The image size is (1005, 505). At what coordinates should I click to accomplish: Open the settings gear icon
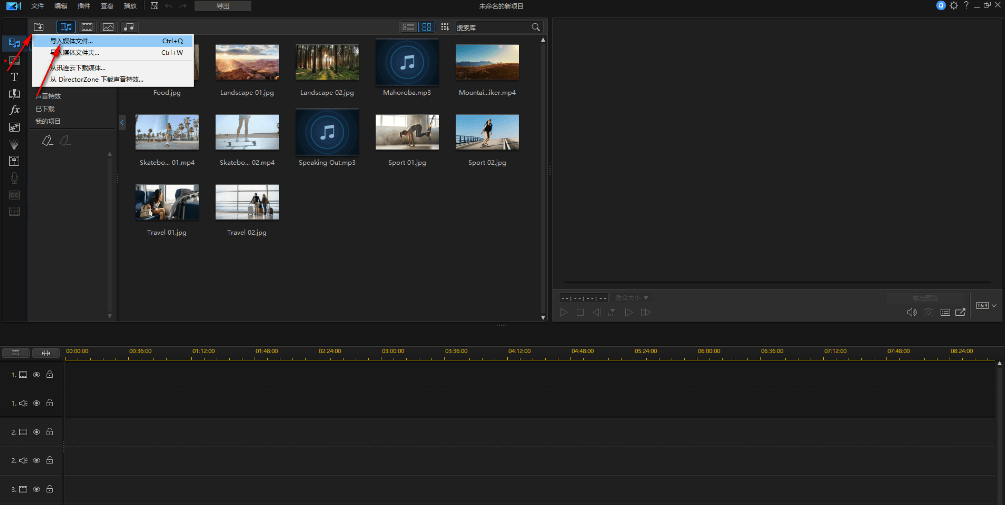tap(954, 6)
